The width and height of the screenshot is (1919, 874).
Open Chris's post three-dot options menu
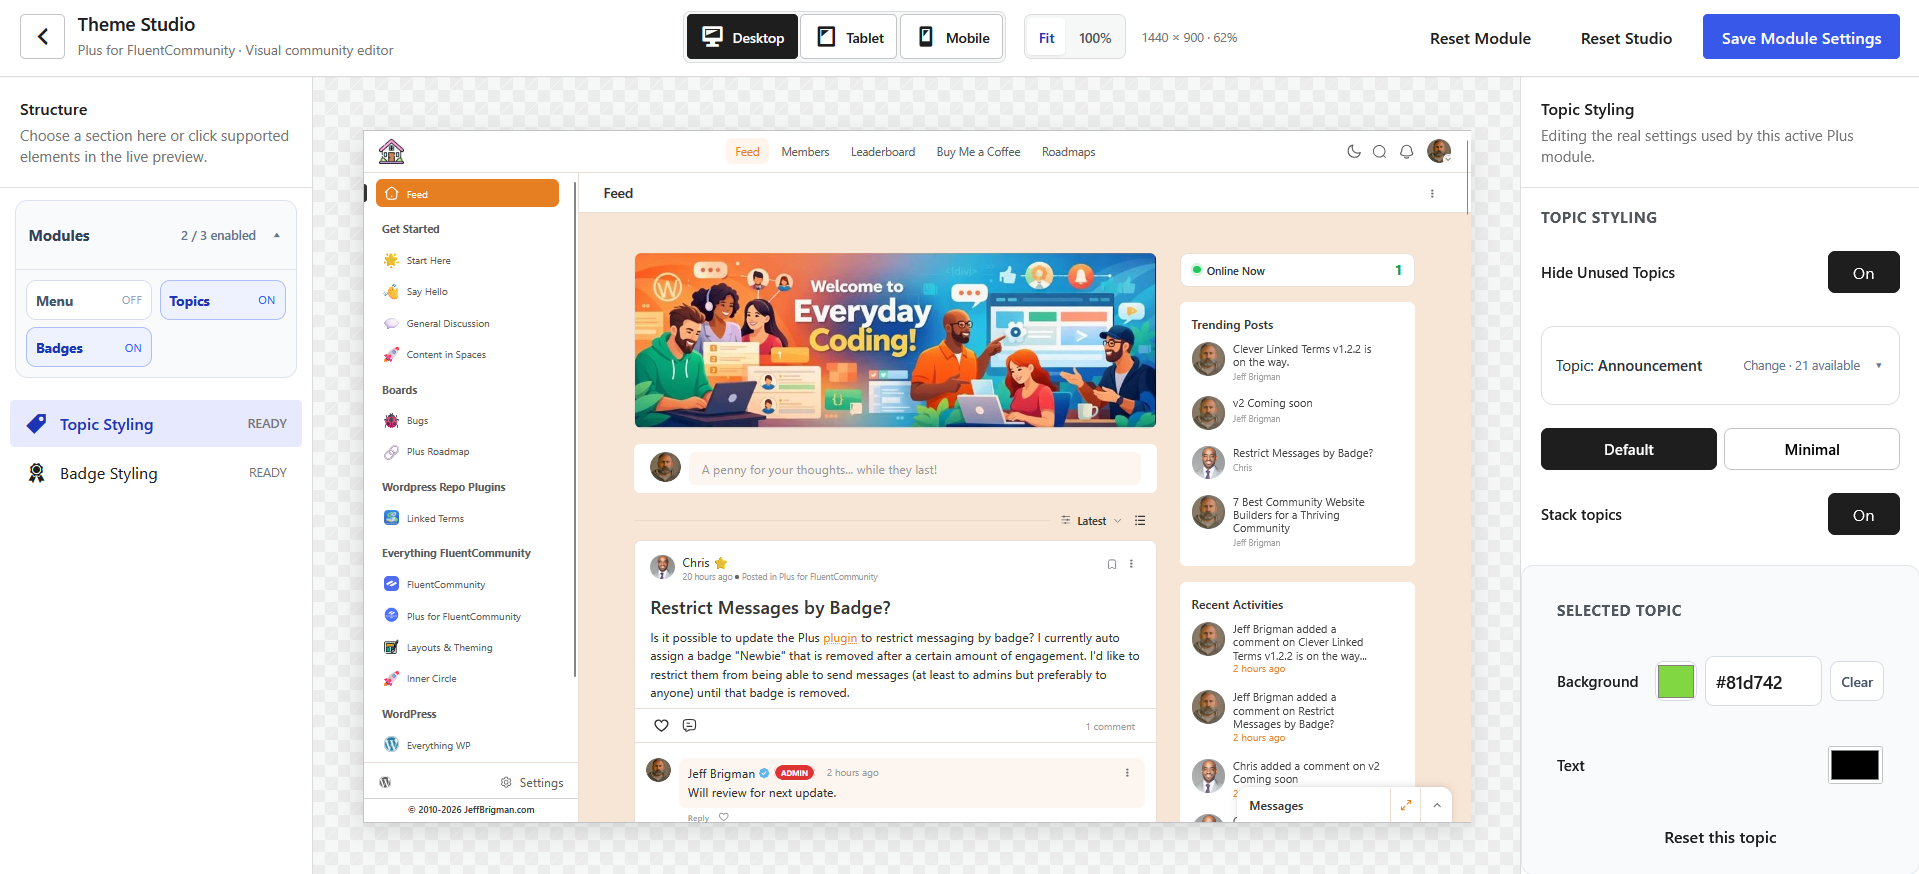pyautogui.click(x=1131, y=564)
